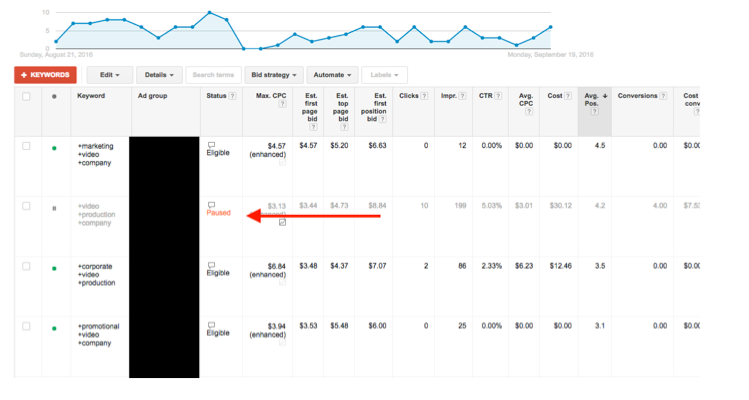Click the Keyword column header
Image resolution: width=749 pixels, height=400 pixels.
[91, 96]
